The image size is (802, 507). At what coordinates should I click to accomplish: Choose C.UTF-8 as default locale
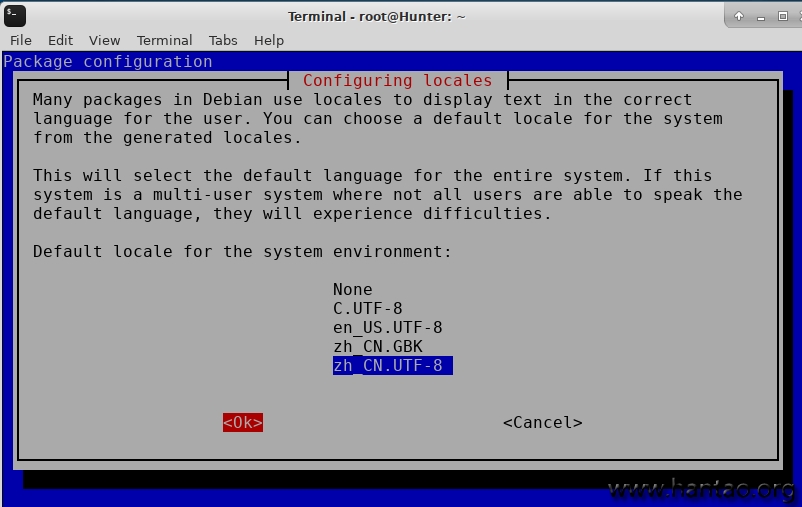click(367, 308)
